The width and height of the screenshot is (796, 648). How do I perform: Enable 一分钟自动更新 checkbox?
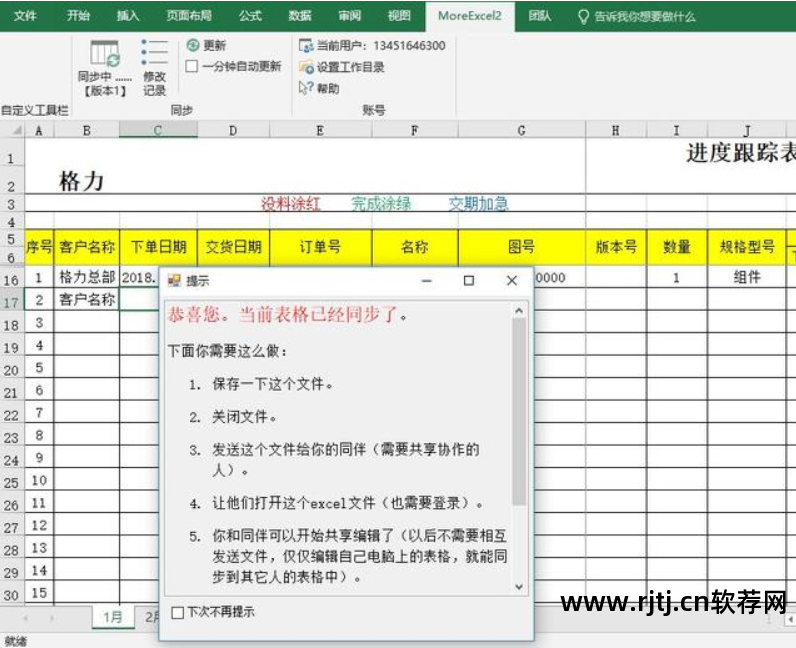pyautogui.click(x=191, y=66)
